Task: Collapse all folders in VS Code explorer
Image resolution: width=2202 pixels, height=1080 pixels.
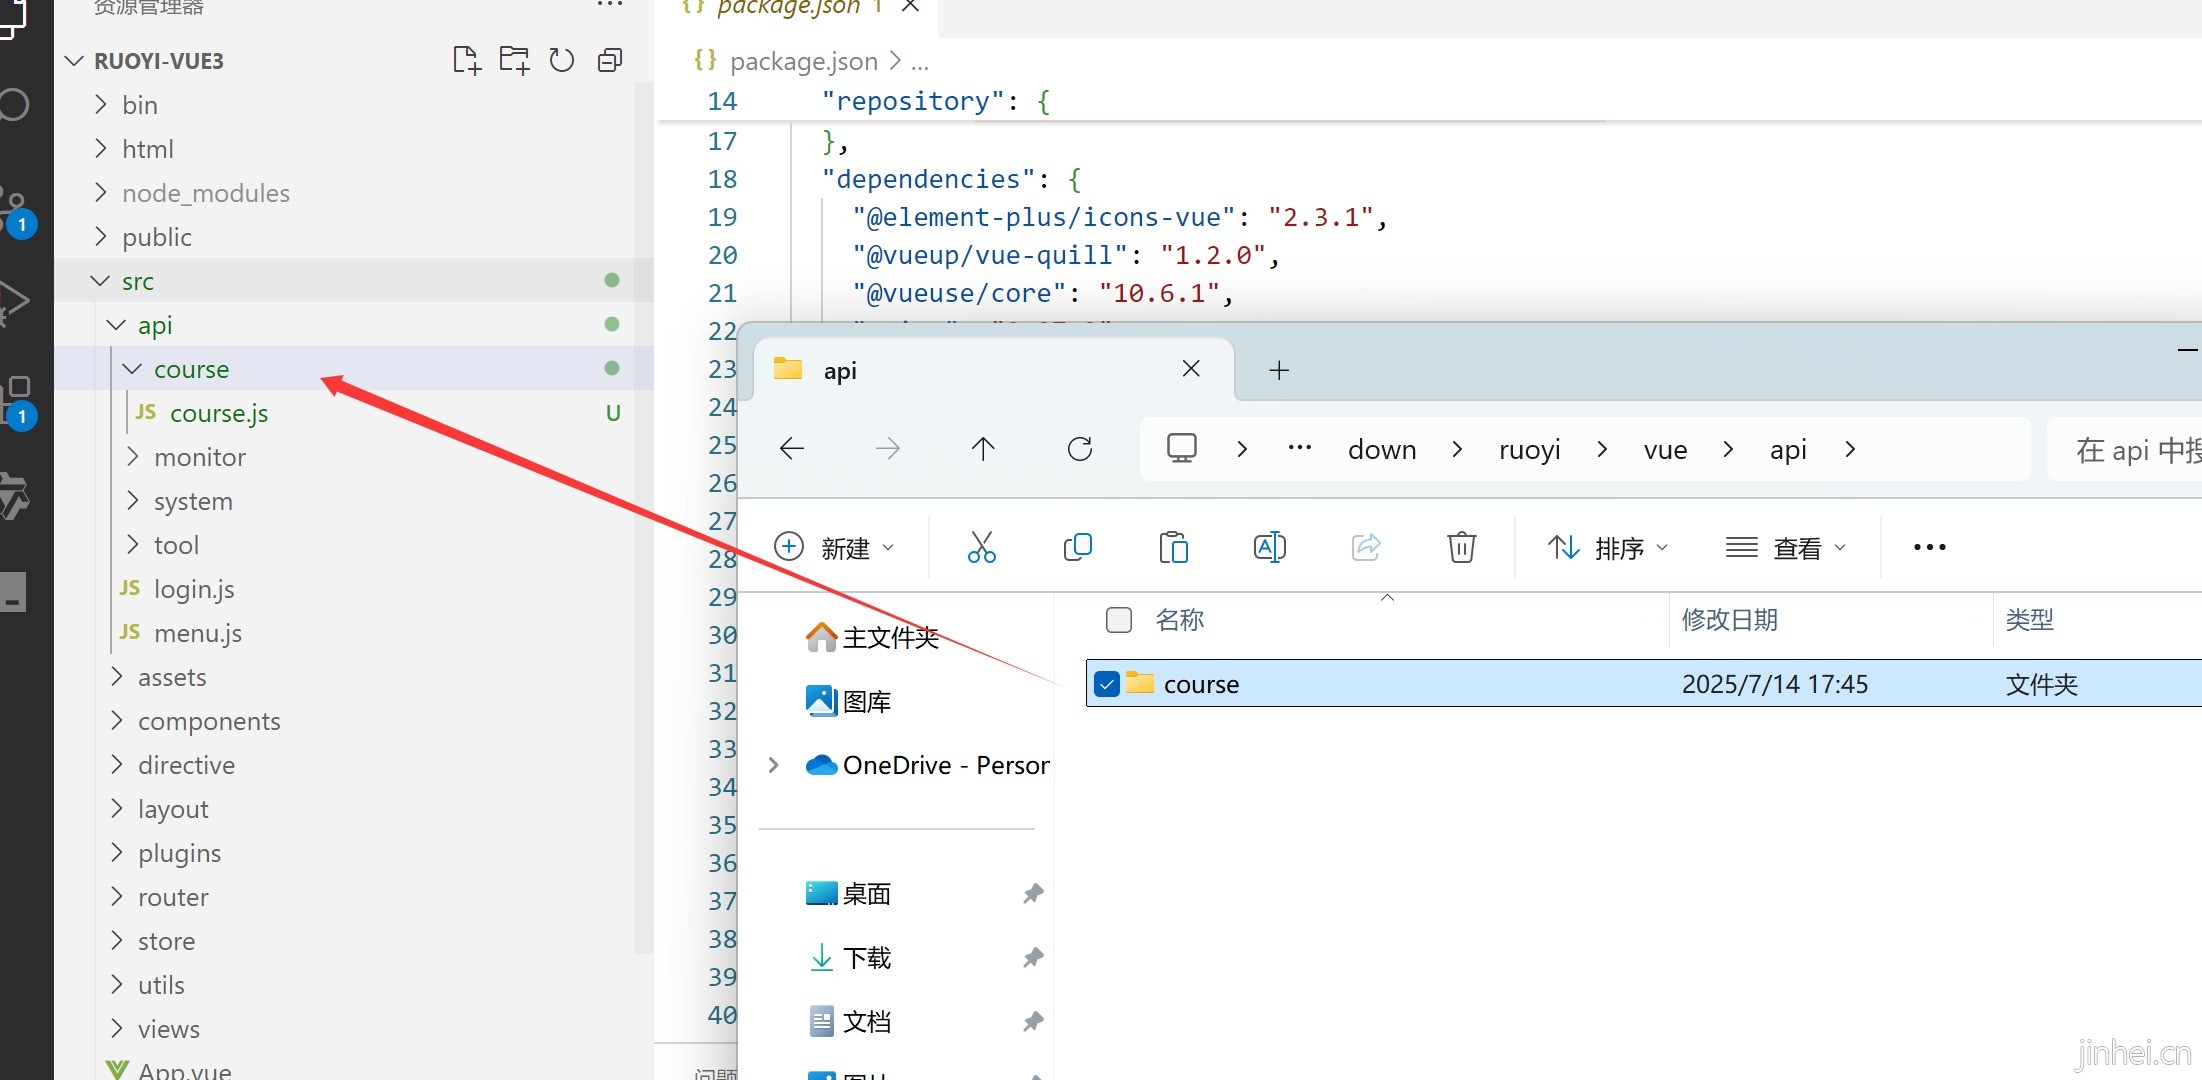Action: tap(610, 61)
